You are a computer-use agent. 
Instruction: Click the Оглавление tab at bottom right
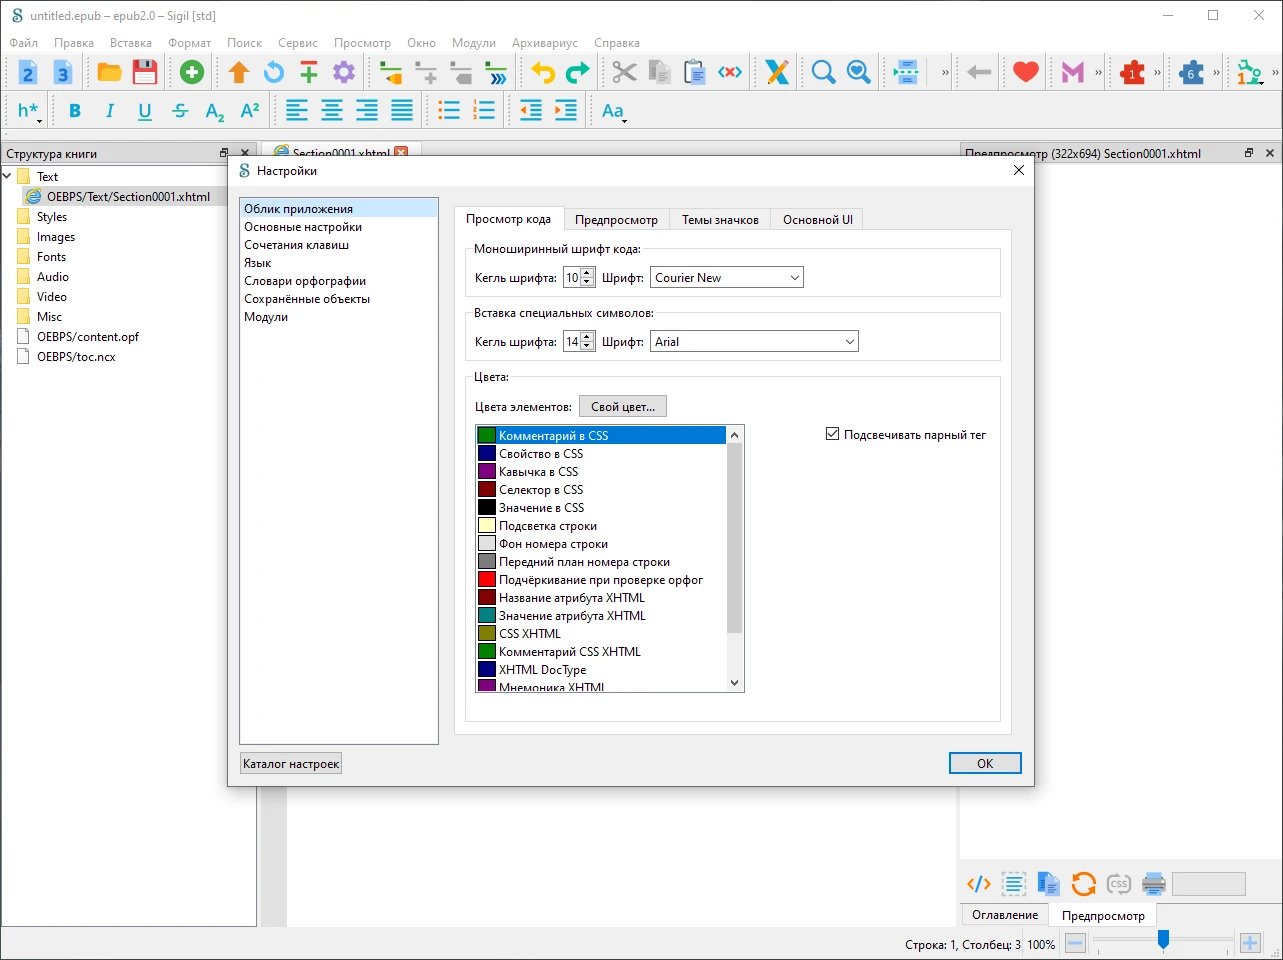(x=1005, y=915)
